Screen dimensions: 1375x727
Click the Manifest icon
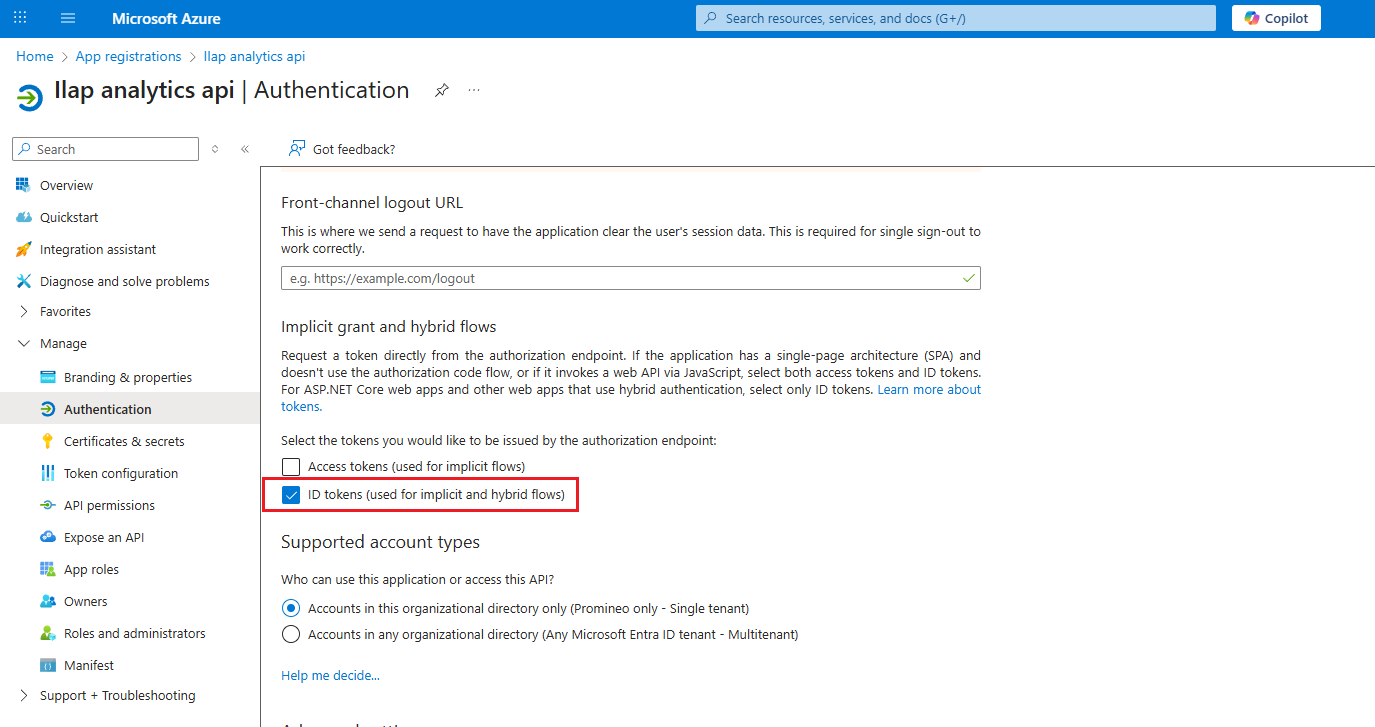tap(47, 665)
